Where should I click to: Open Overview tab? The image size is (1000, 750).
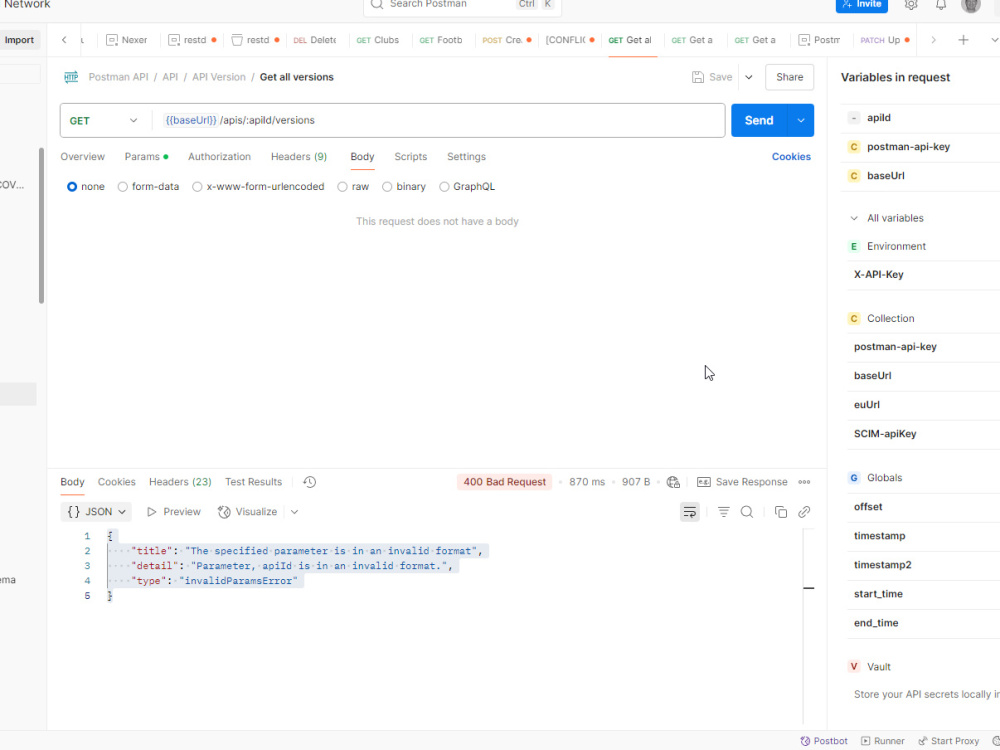pyautogui.click(x=82, y=157)
